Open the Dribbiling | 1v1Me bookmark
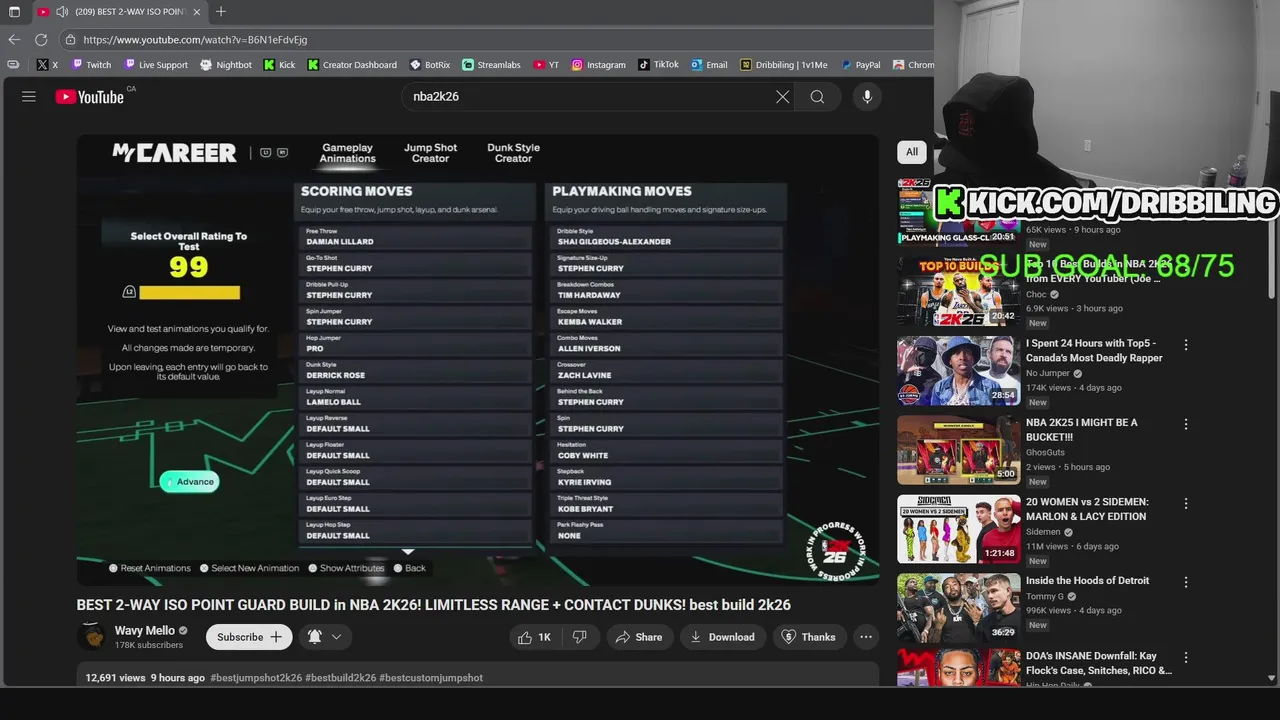The image size is (1280, 720). point(784,65)
